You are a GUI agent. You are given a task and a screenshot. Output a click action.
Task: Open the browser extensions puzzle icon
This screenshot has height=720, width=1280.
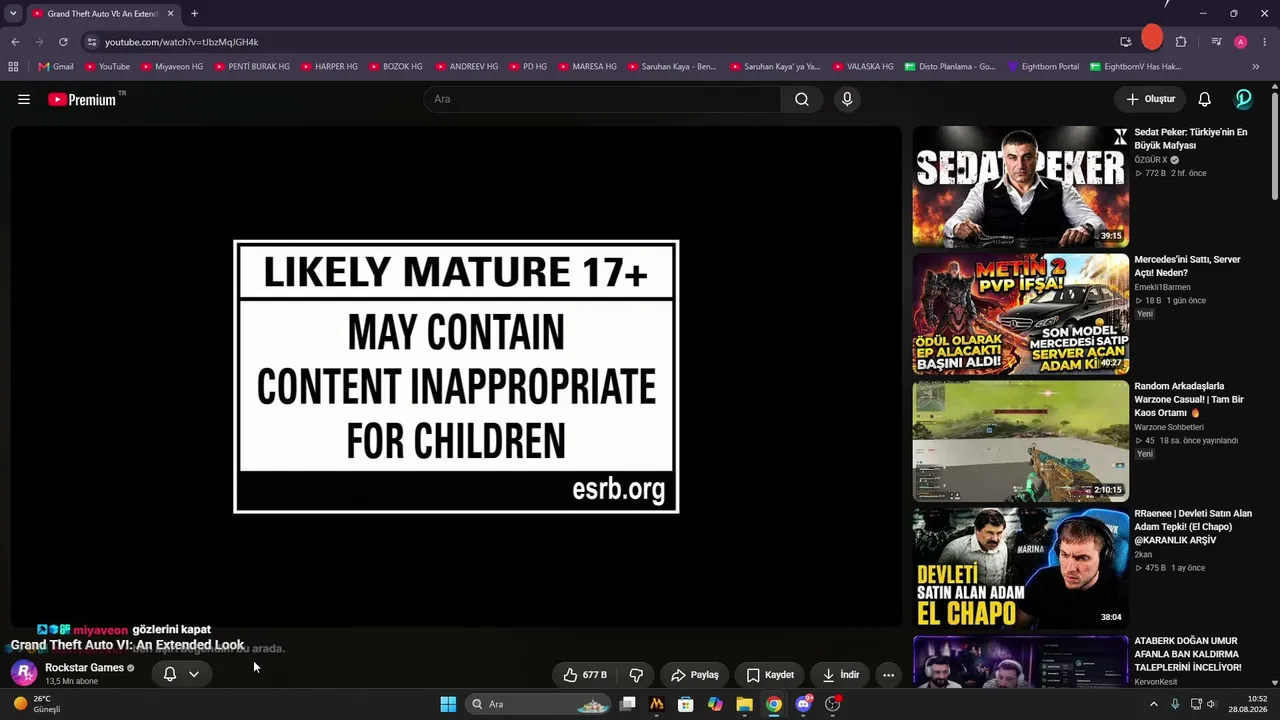[x=1181, y=42]
